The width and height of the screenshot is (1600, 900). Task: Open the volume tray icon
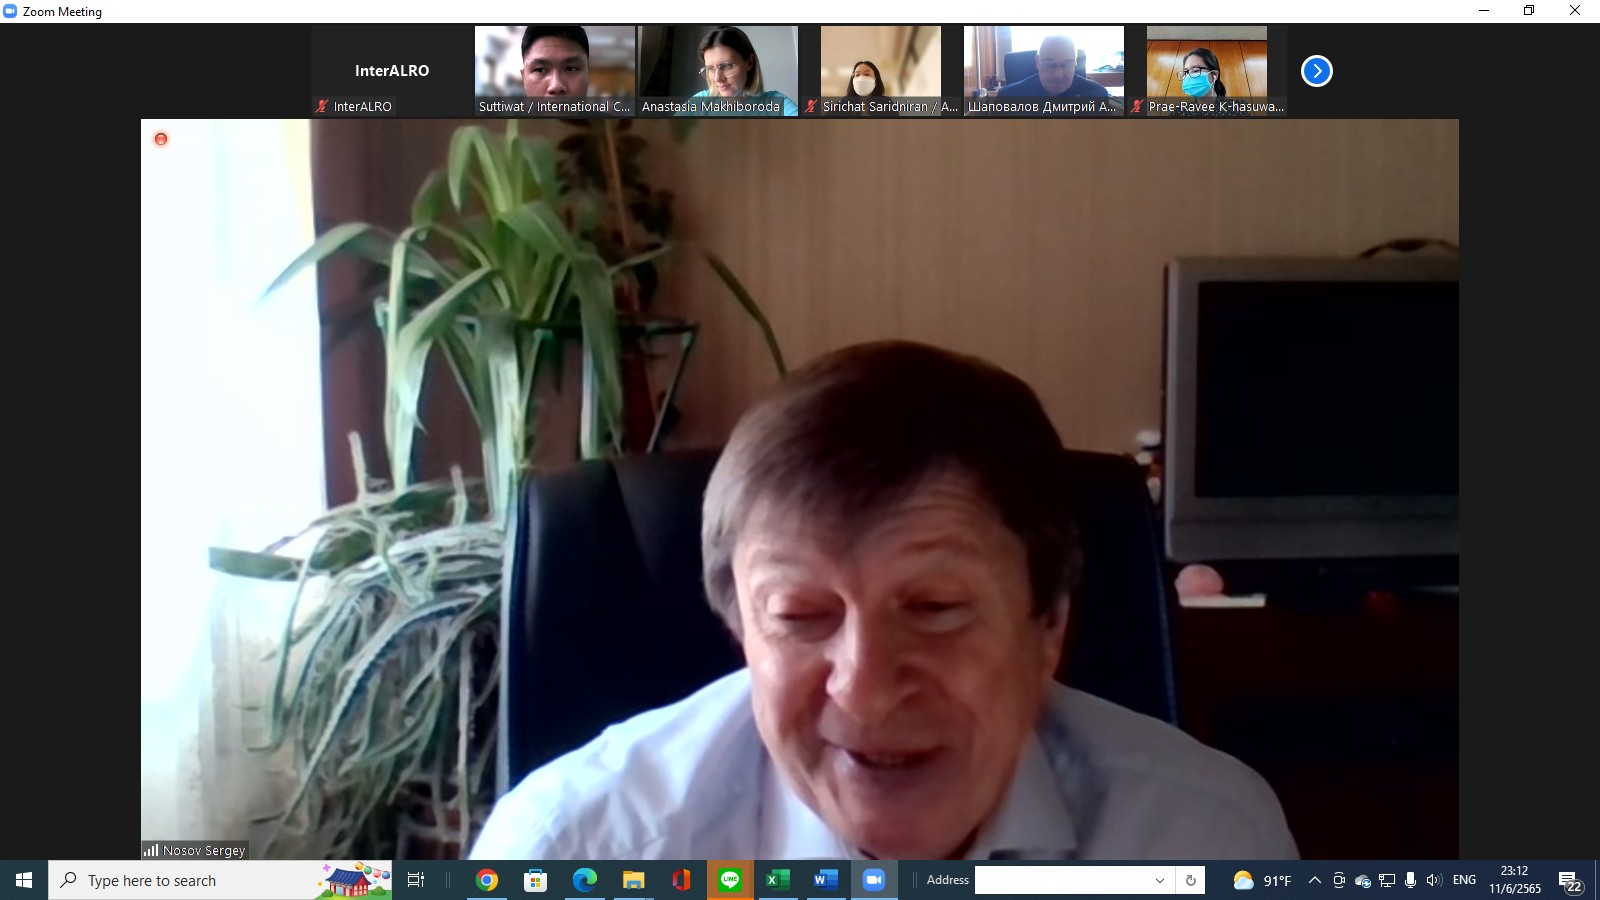coord(1434,880)
